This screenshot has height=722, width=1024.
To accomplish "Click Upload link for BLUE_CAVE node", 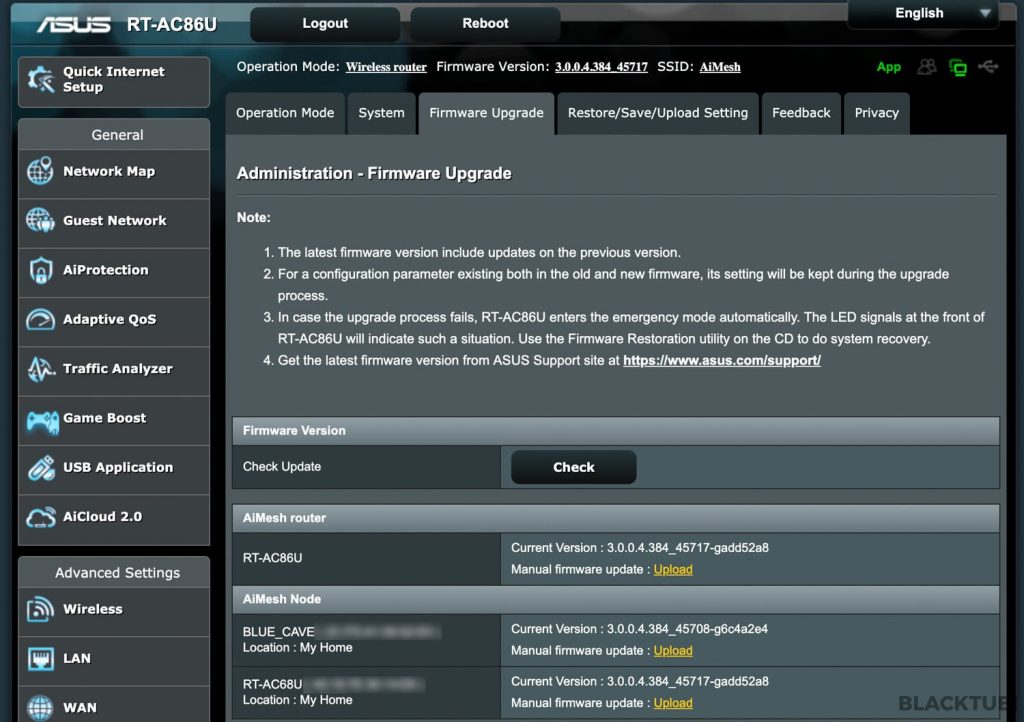I will [673, 651].
